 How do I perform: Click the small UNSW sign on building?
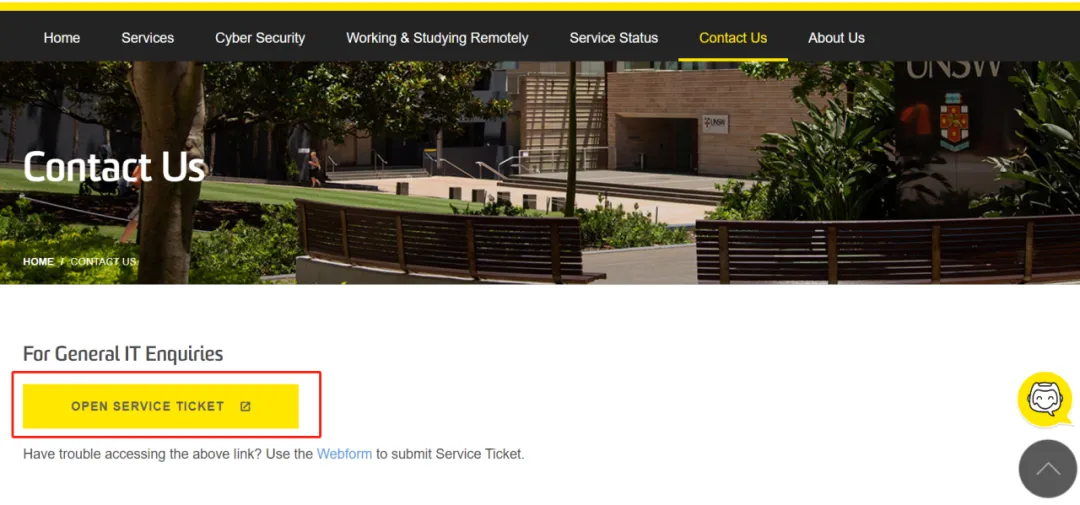point(715,124)
